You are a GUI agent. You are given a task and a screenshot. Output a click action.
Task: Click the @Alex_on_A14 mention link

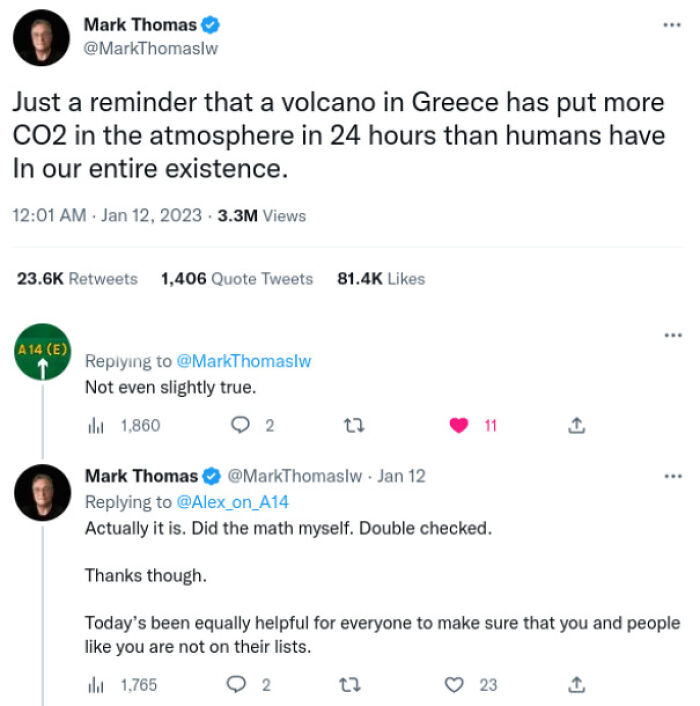pos(233,502)
